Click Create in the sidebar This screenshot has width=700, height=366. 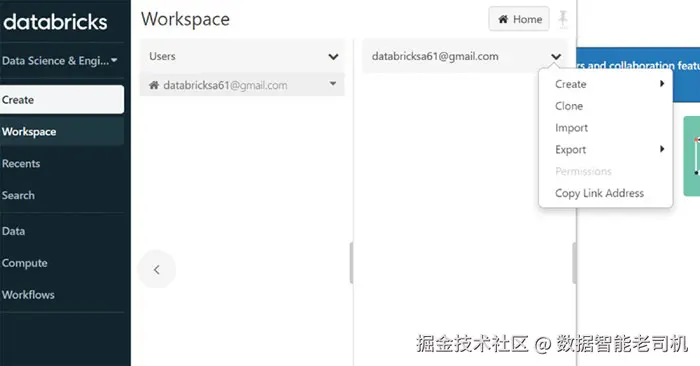(62, 100)
